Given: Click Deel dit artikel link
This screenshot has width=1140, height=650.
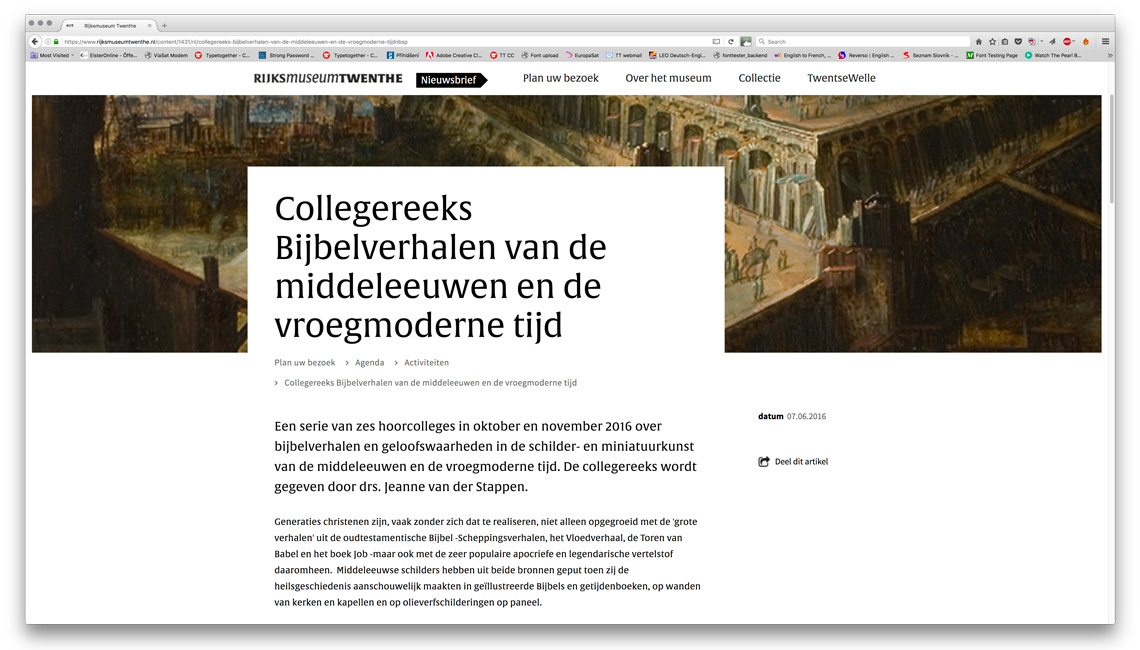Looking at the screenshot, I should click(801, 462).
